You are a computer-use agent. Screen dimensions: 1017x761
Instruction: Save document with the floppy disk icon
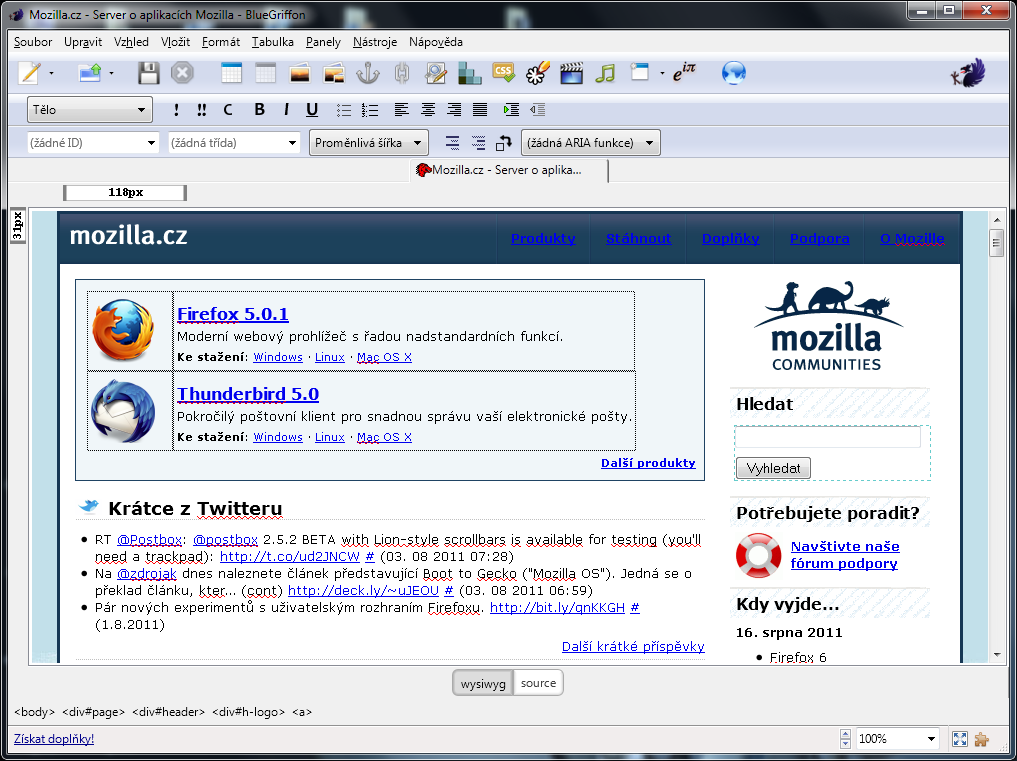tap(149, 73)
